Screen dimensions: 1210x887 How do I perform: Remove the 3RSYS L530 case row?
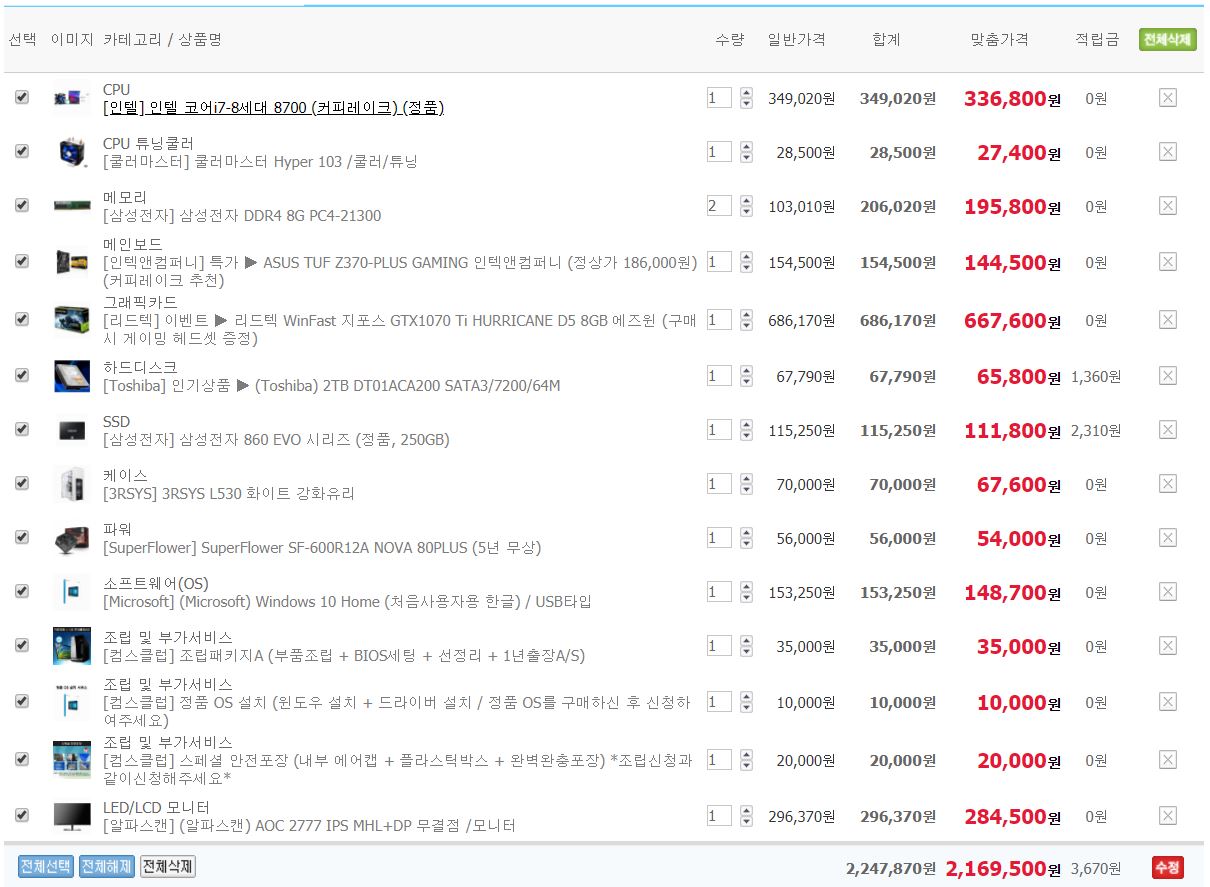1167,484
